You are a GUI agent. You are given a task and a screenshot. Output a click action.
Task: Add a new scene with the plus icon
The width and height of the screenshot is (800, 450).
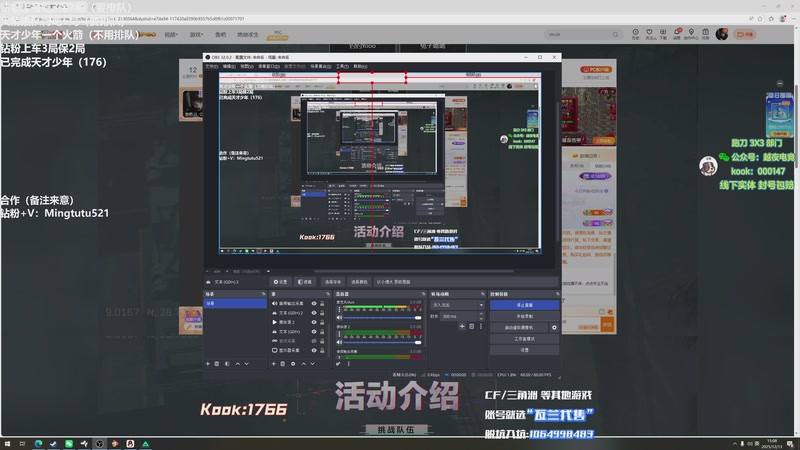208,364
